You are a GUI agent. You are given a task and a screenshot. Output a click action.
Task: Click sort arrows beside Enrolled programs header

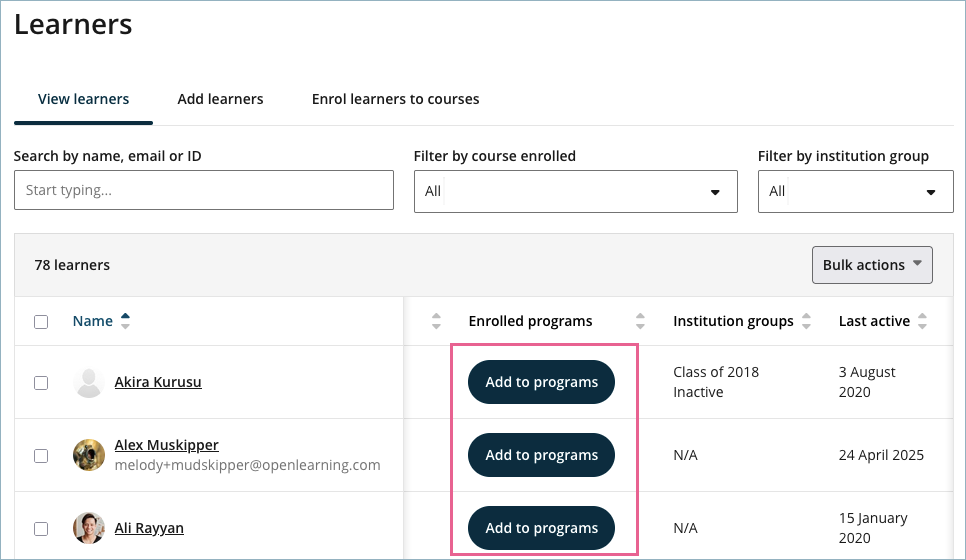pos(640,321)
